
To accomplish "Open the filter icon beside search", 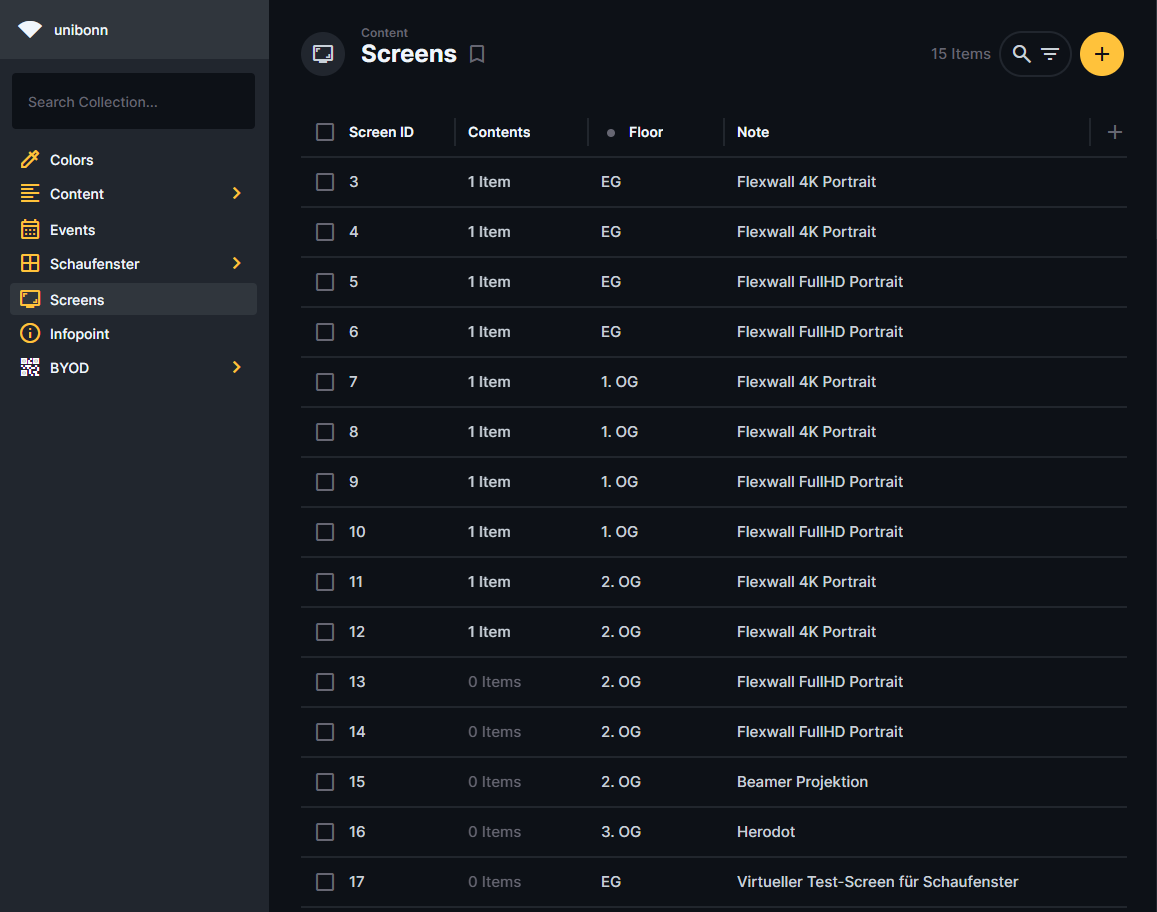I will [x=1050, y=54].
